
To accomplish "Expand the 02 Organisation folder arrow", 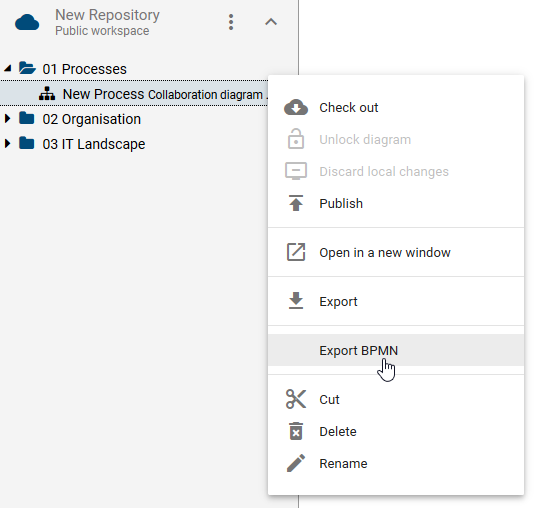I will (8, 119).
